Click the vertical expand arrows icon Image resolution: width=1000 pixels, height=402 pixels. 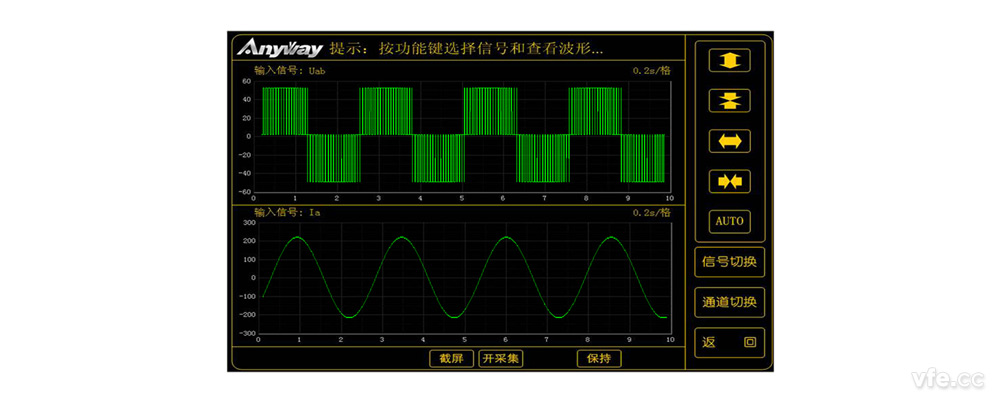729,61
